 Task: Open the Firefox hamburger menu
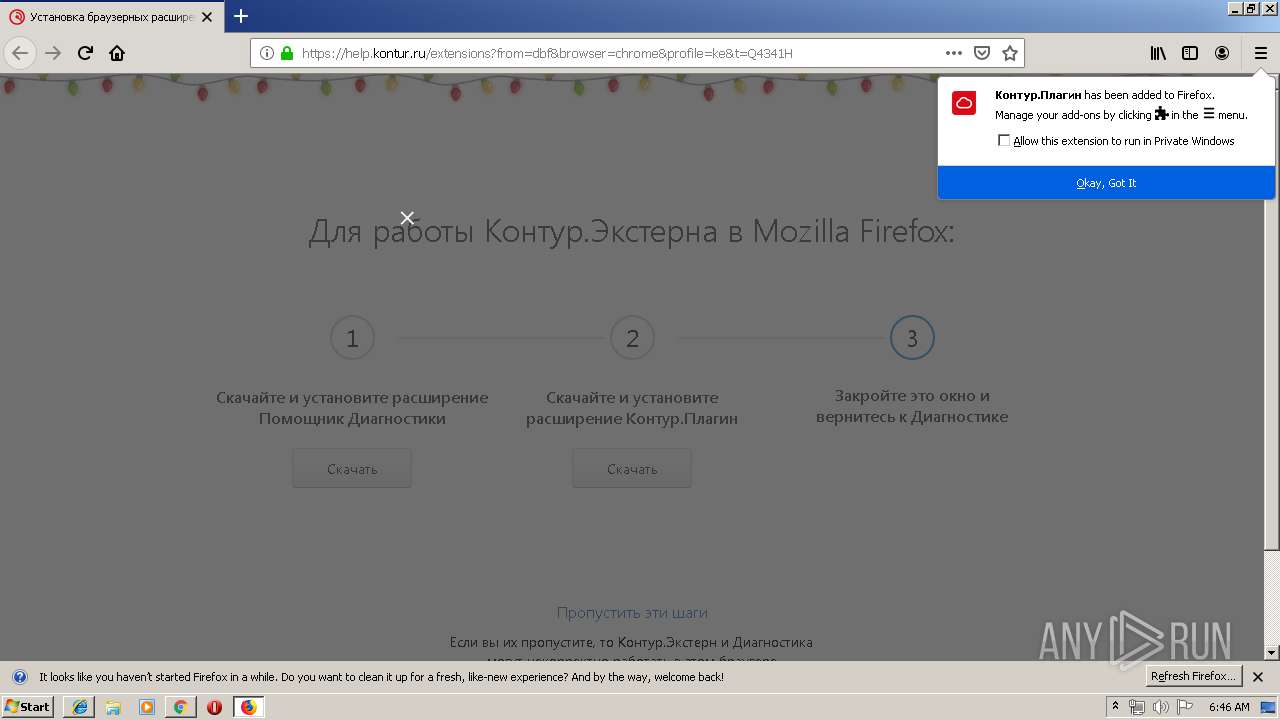(1260, 53)
